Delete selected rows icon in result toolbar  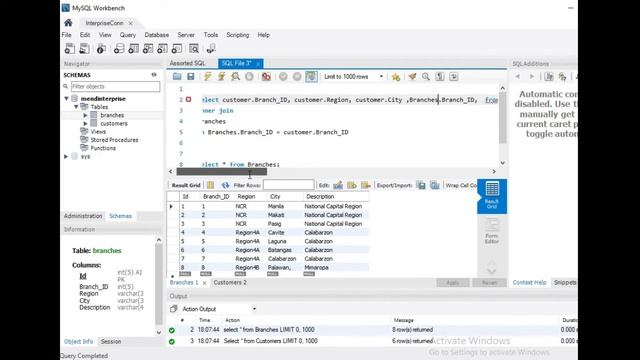(x=365, y=185)
